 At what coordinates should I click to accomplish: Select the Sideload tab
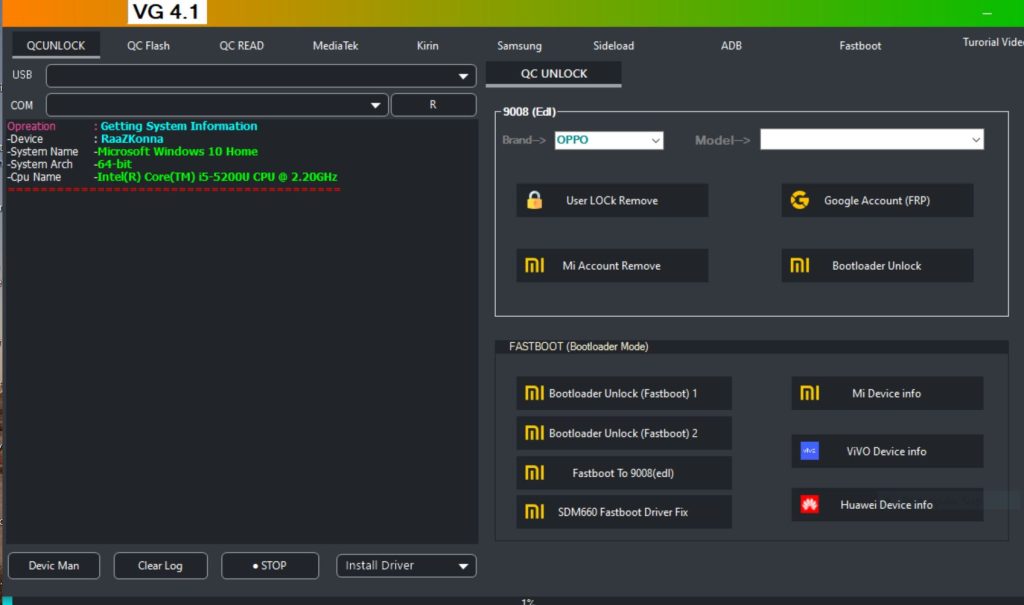tap(613, 46)
